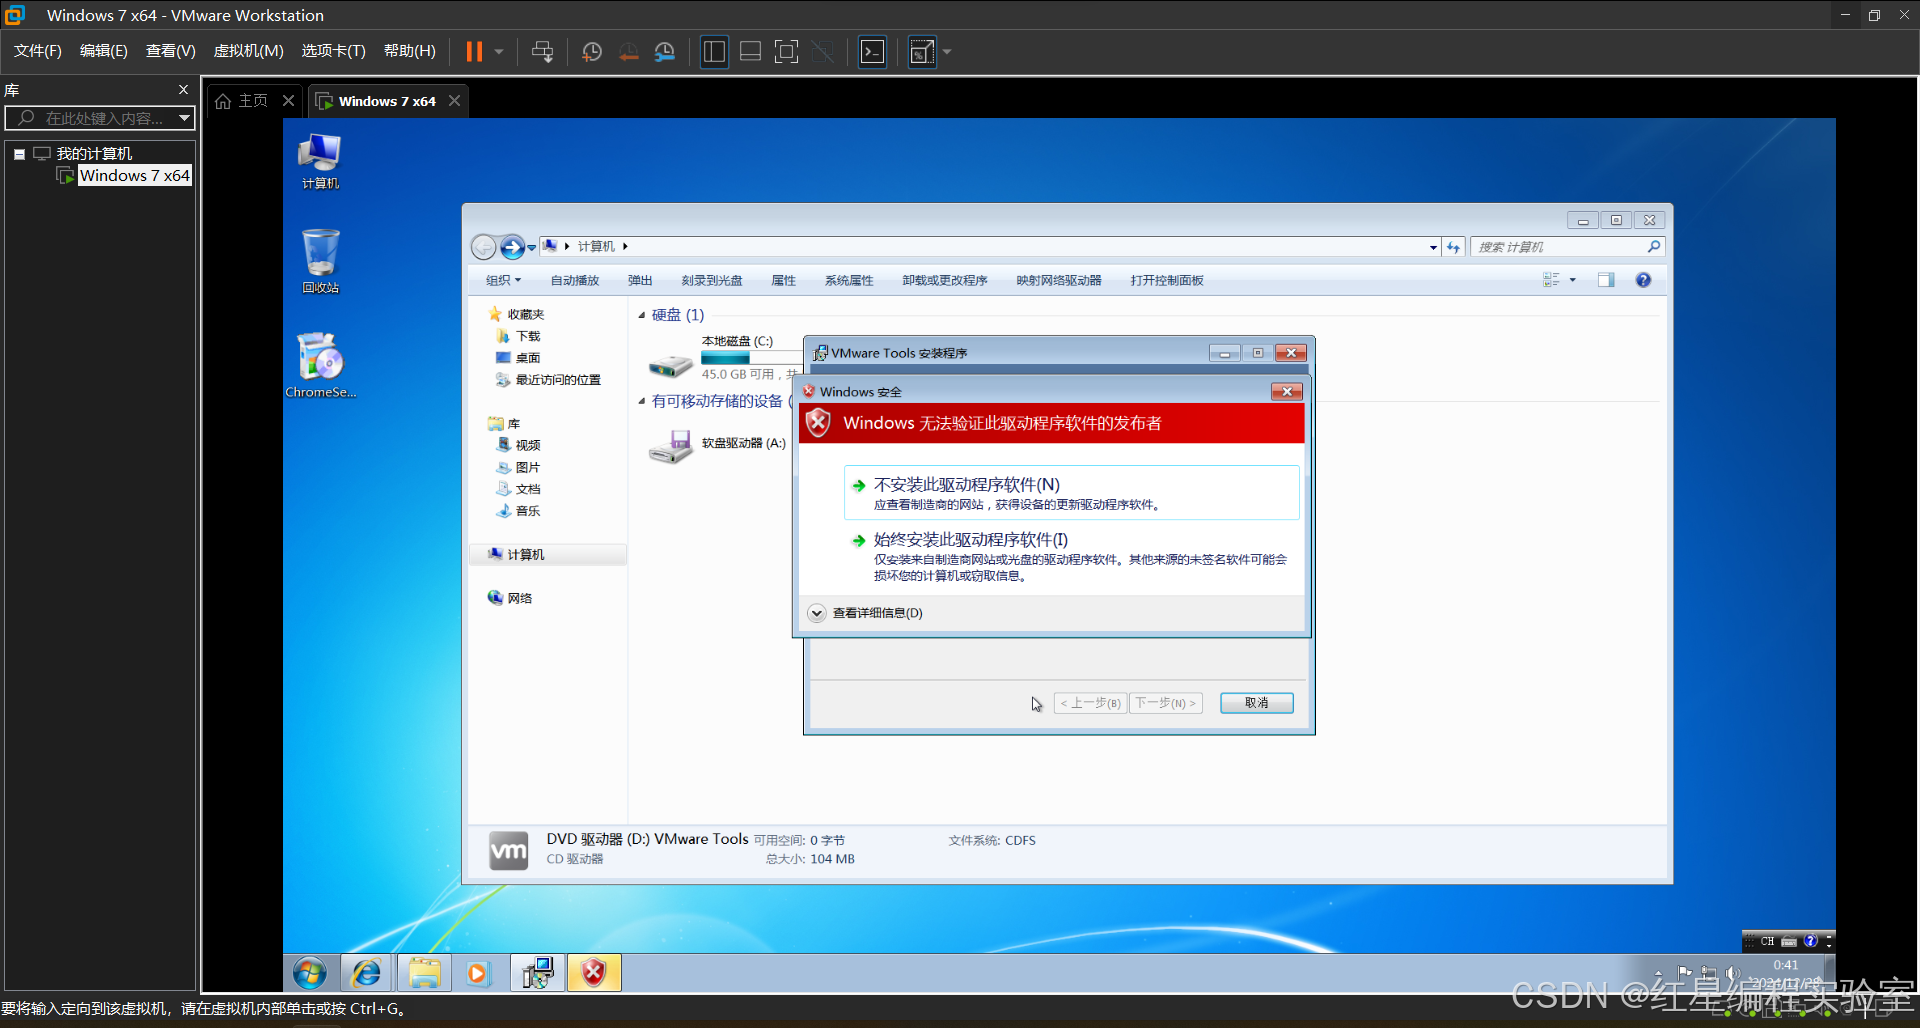Toggle the library sidebar view
This screenshot has width=1920, height=1028.
point(714,51)
